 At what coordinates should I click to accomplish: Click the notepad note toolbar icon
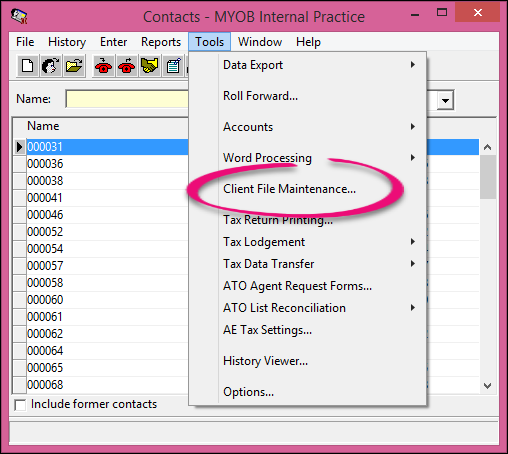(x=173, y=66)
